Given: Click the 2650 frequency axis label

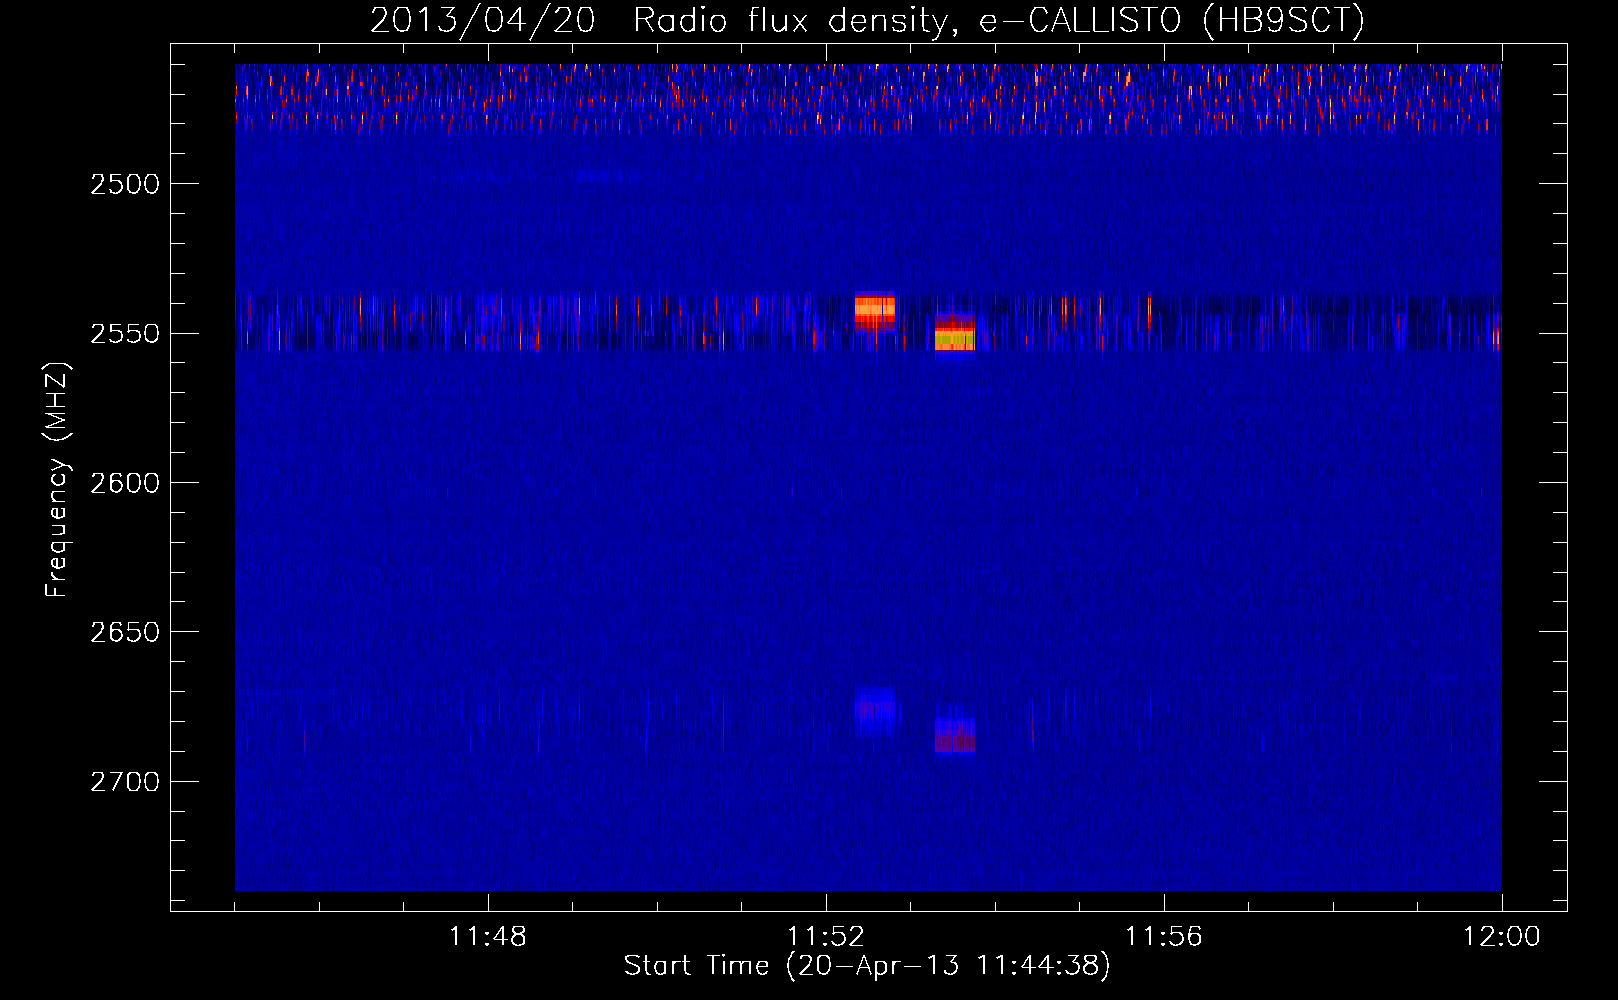Looking at the screenshot, I should coord(125,632).
